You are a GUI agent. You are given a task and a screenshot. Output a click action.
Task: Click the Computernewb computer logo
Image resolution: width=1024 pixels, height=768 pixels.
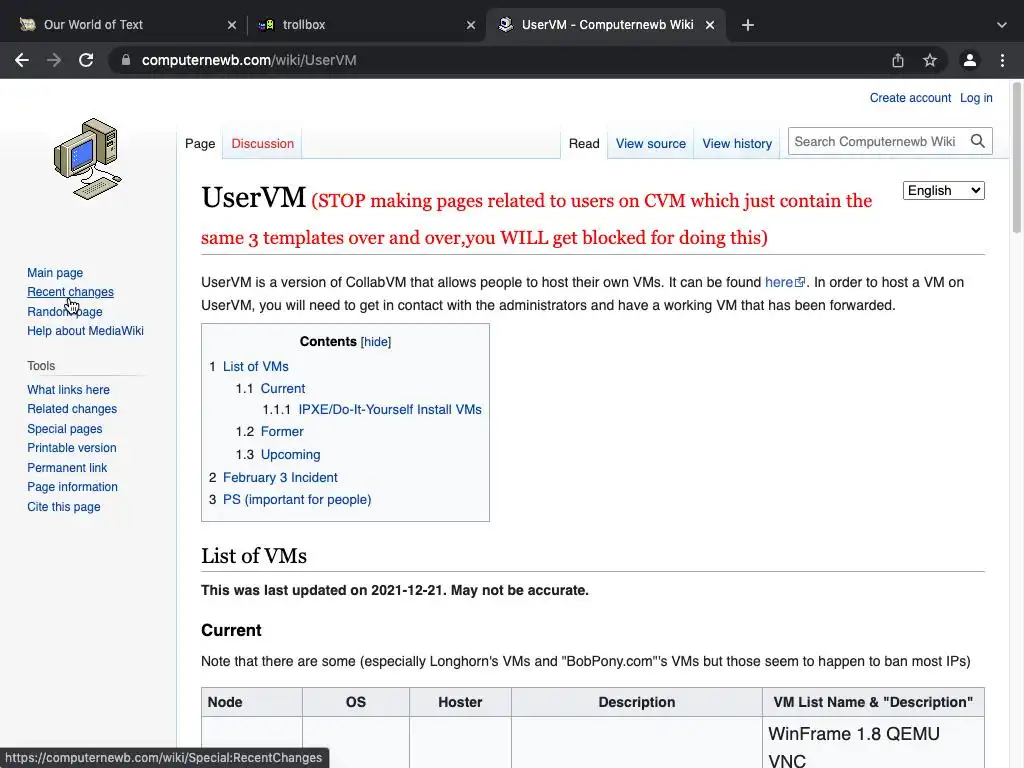point(88,159)
